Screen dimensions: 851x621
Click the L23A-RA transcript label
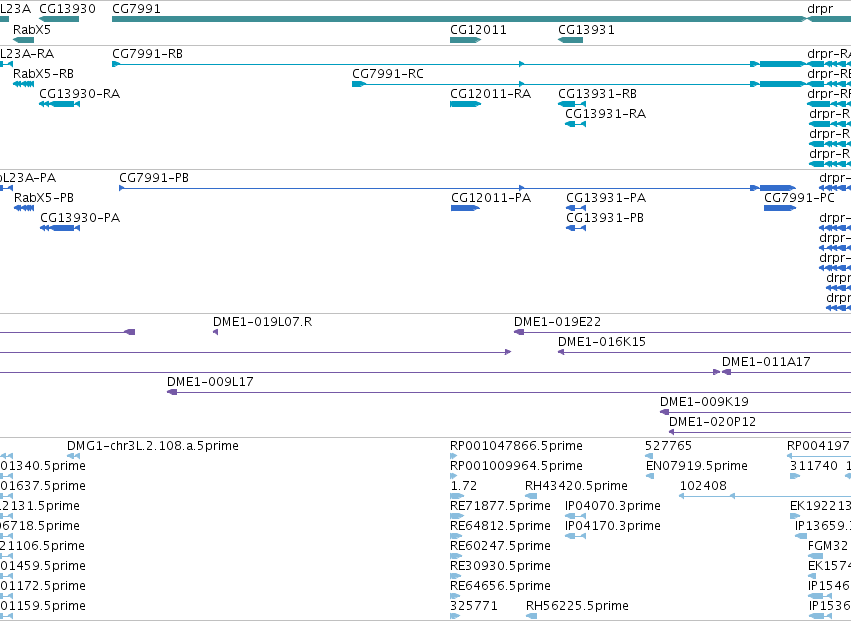[x=27, y=54]
